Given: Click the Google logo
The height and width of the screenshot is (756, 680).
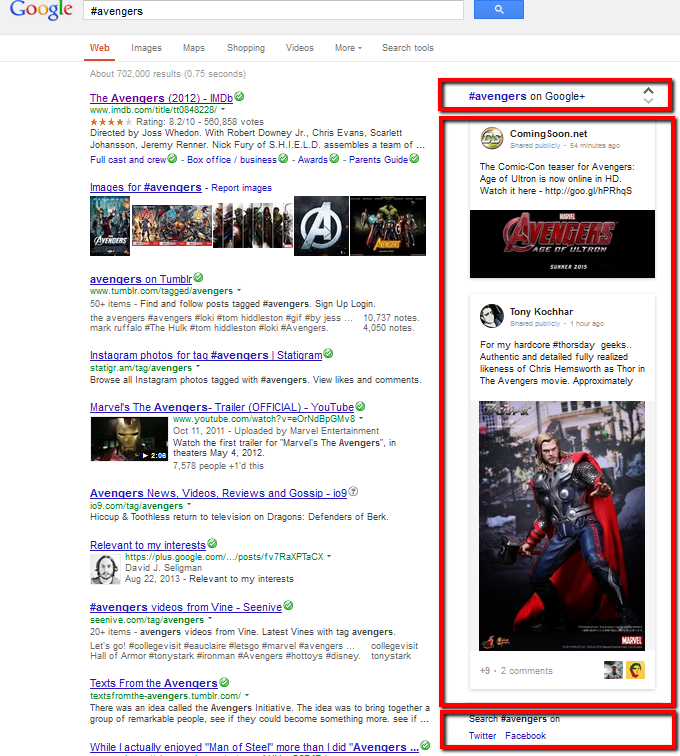Looking at the screenshot, I should [x=41, y=9].
